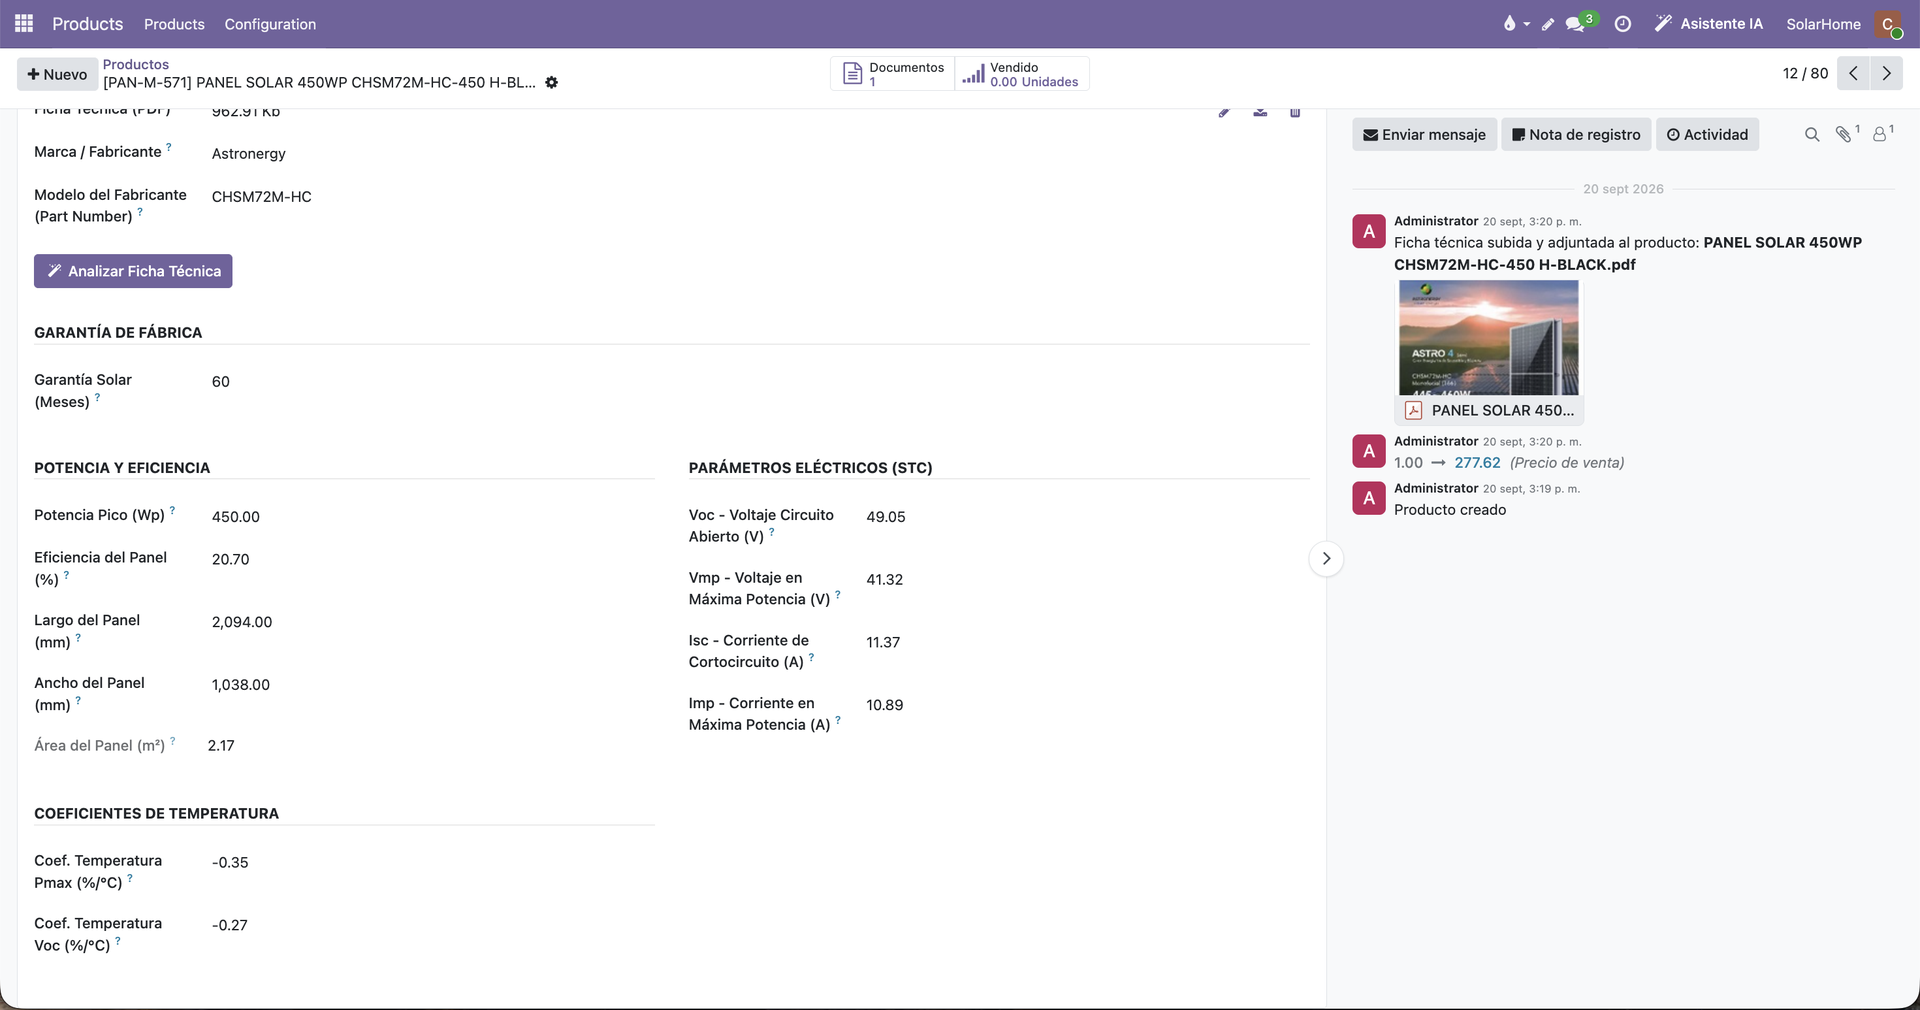Open the gear actions menu beside title
The height and width of the screenshot is (1010, 1920).
point(552,82)
